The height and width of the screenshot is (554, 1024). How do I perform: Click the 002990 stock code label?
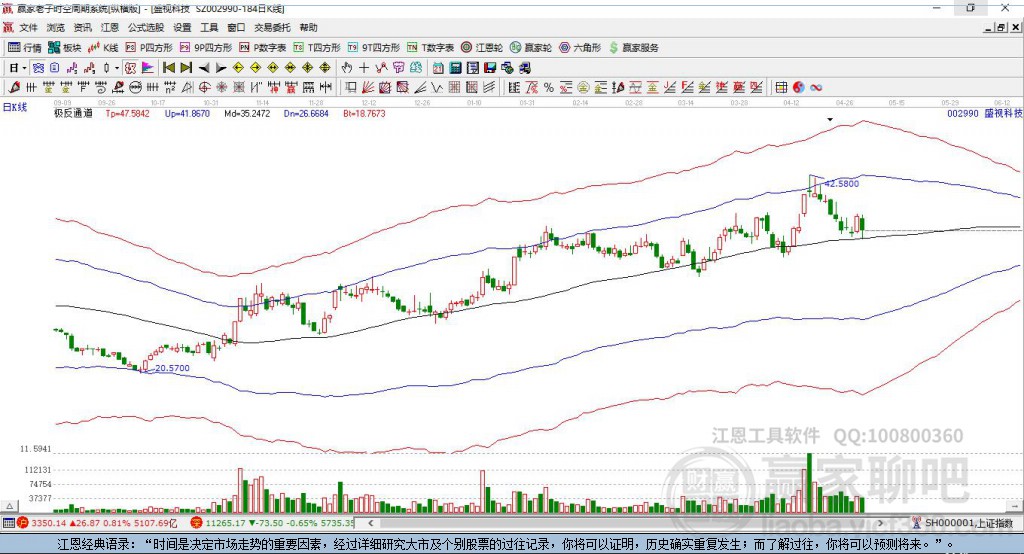click(x=963, y=113)
